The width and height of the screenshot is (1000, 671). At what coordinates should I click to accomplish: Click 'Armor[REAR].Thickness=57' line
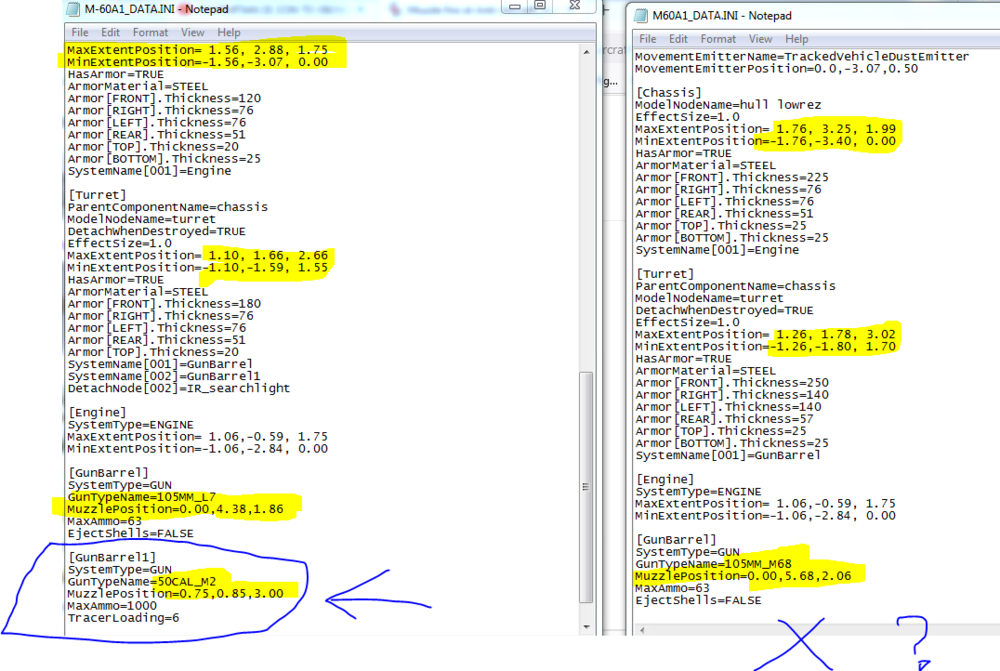pyautogui.click(x=724, y=419)
